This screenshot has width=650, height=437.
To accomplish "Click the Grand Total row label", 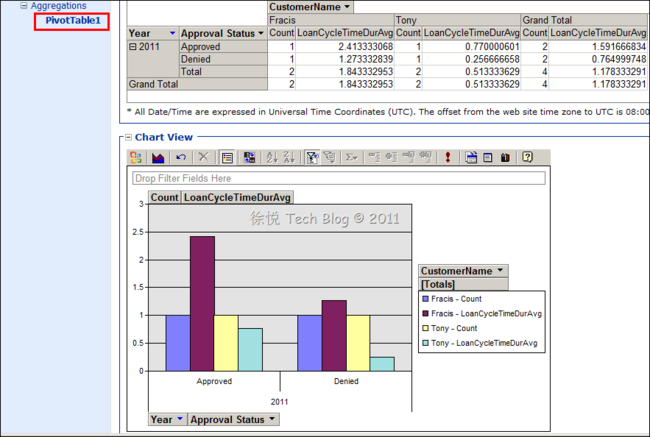I will [x=197, y=84].
